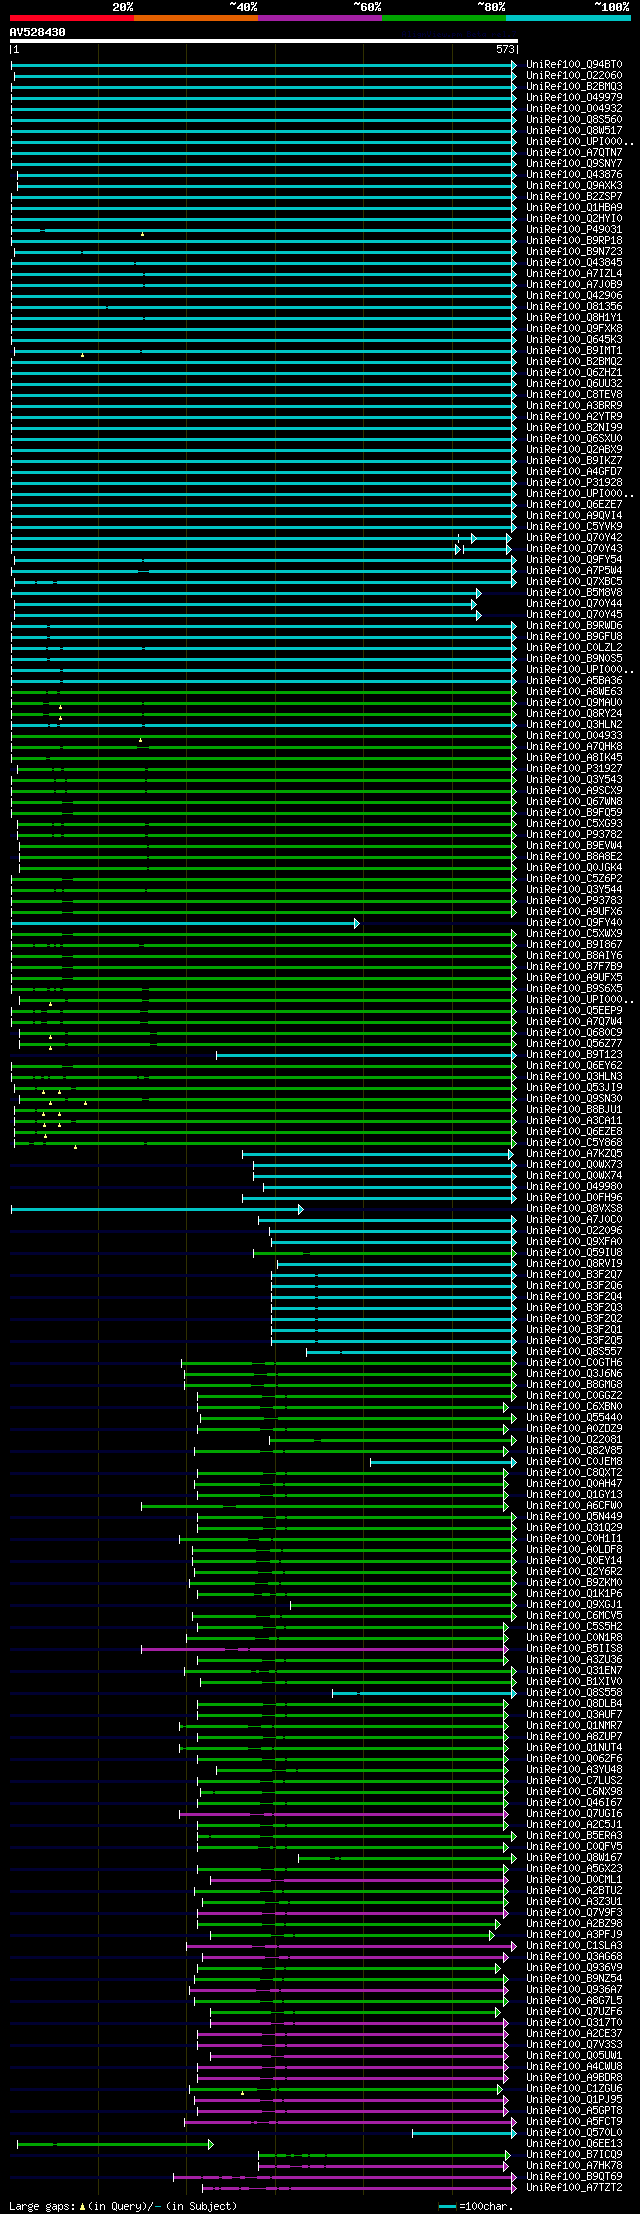640x2214 pixels.
Task: Open hit UniRef100_A7KZQ5
Action: (574, 1153)
